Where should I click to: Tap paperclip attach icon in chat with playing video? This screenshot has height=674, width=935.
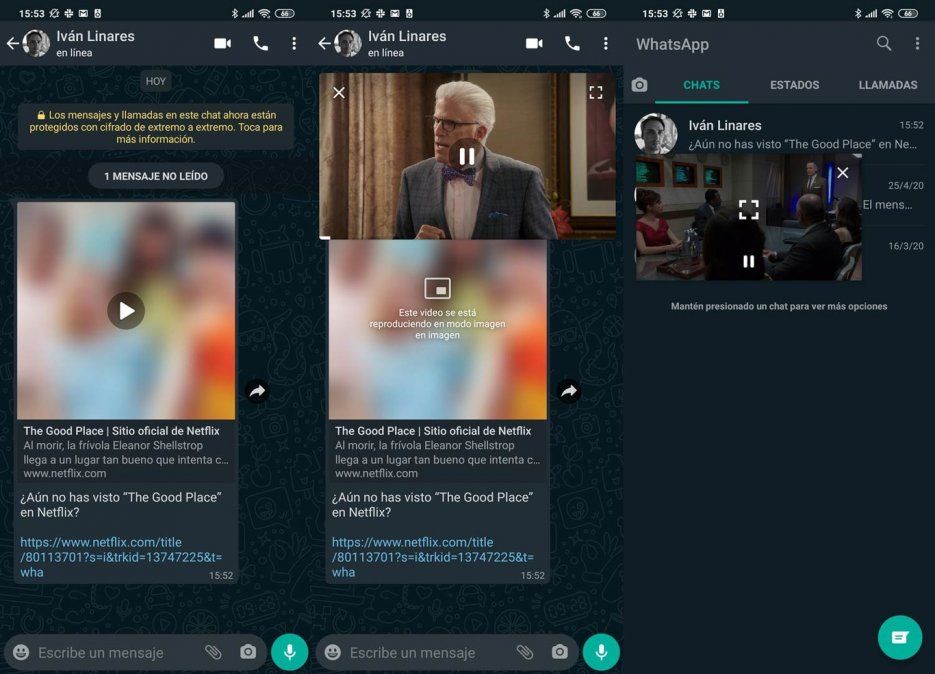[x=525, y=652]
